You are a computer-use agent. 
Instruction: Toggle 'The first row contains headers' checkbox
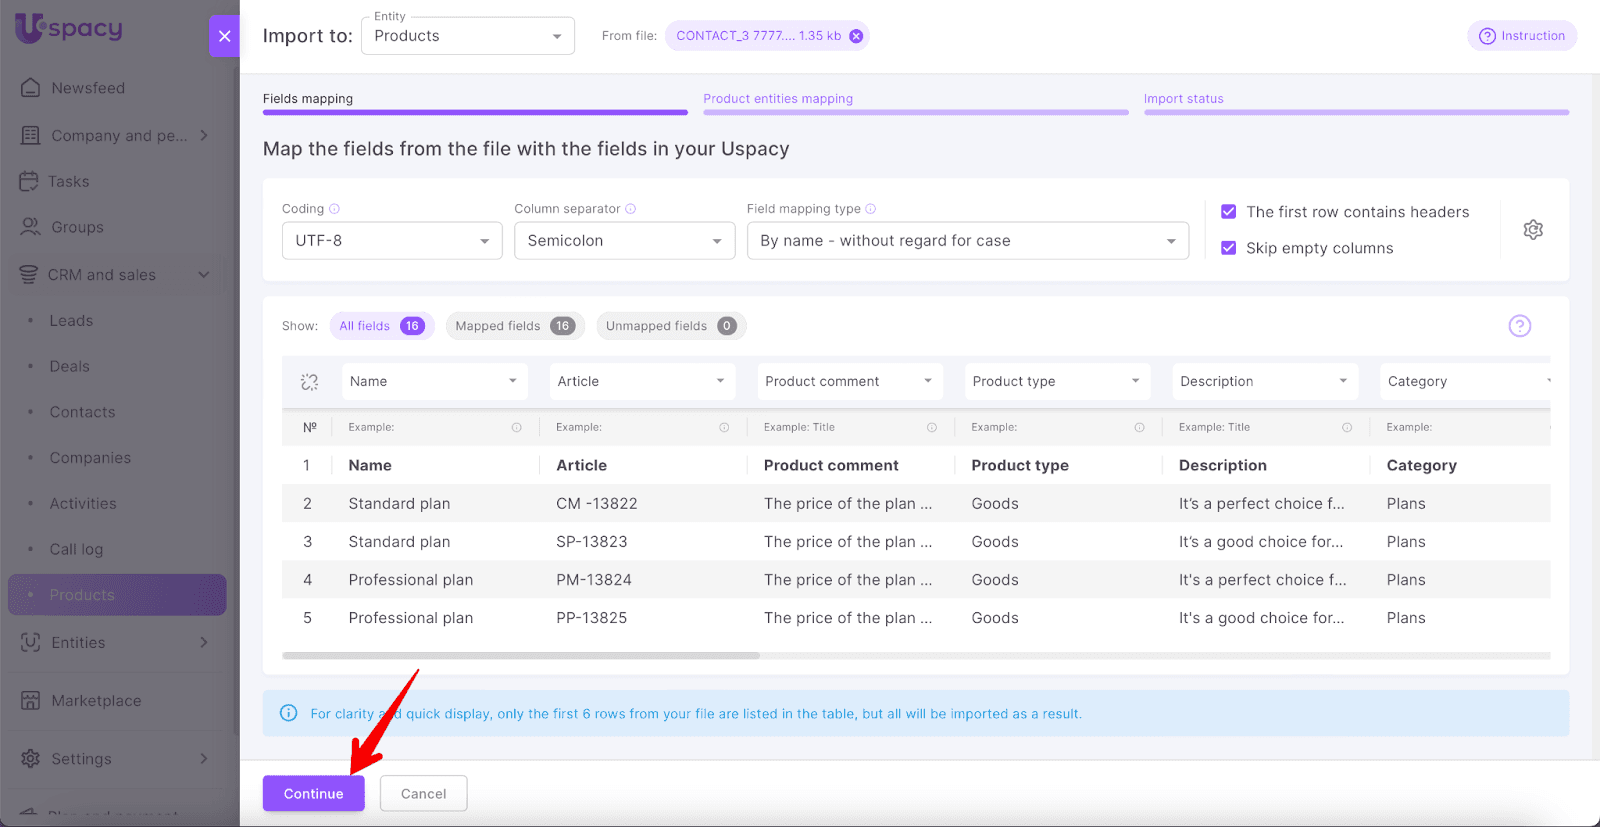(1229, 212)
